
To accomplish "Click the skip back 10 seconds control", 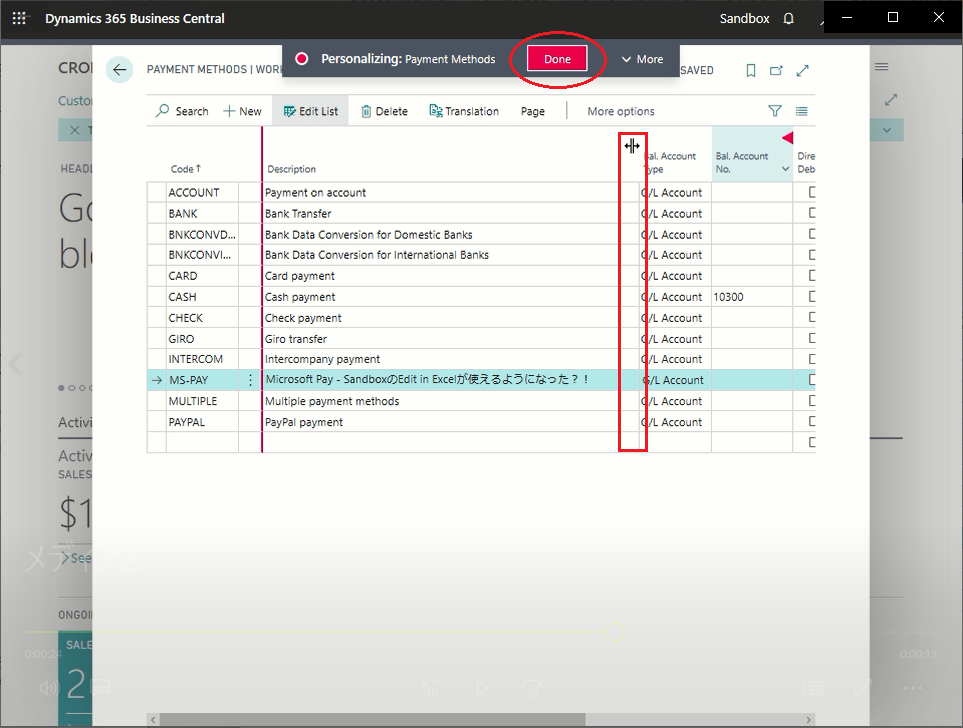I will coord(432,688).
